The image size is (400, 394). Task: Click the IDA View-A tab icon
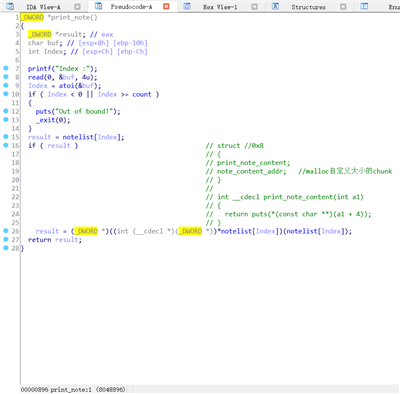[10, 6]
